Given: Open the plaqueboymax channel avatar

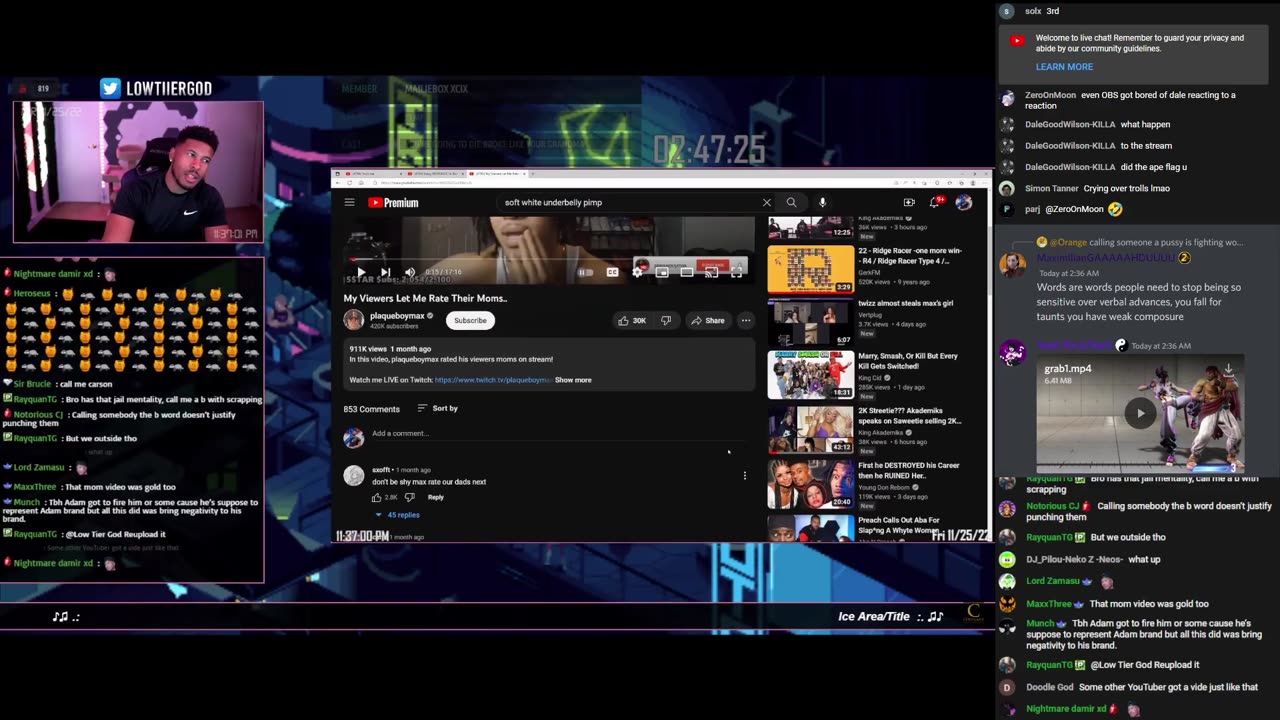Looking at the screenshot, I should (x=354, y=320).
